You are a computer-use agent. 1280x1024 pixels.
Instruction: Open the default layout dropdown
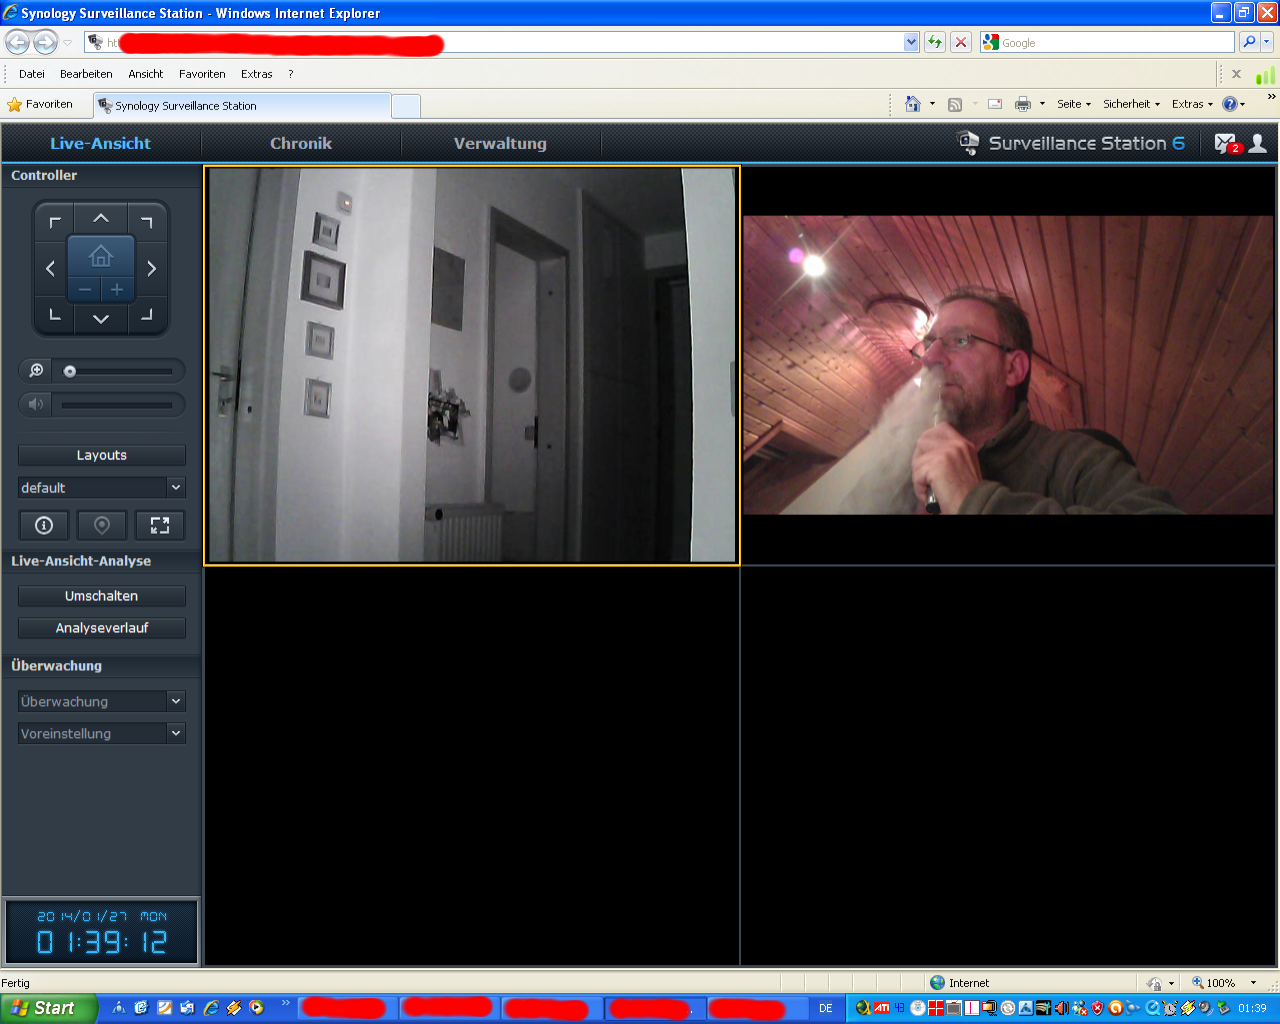click(x=102, y=487)
